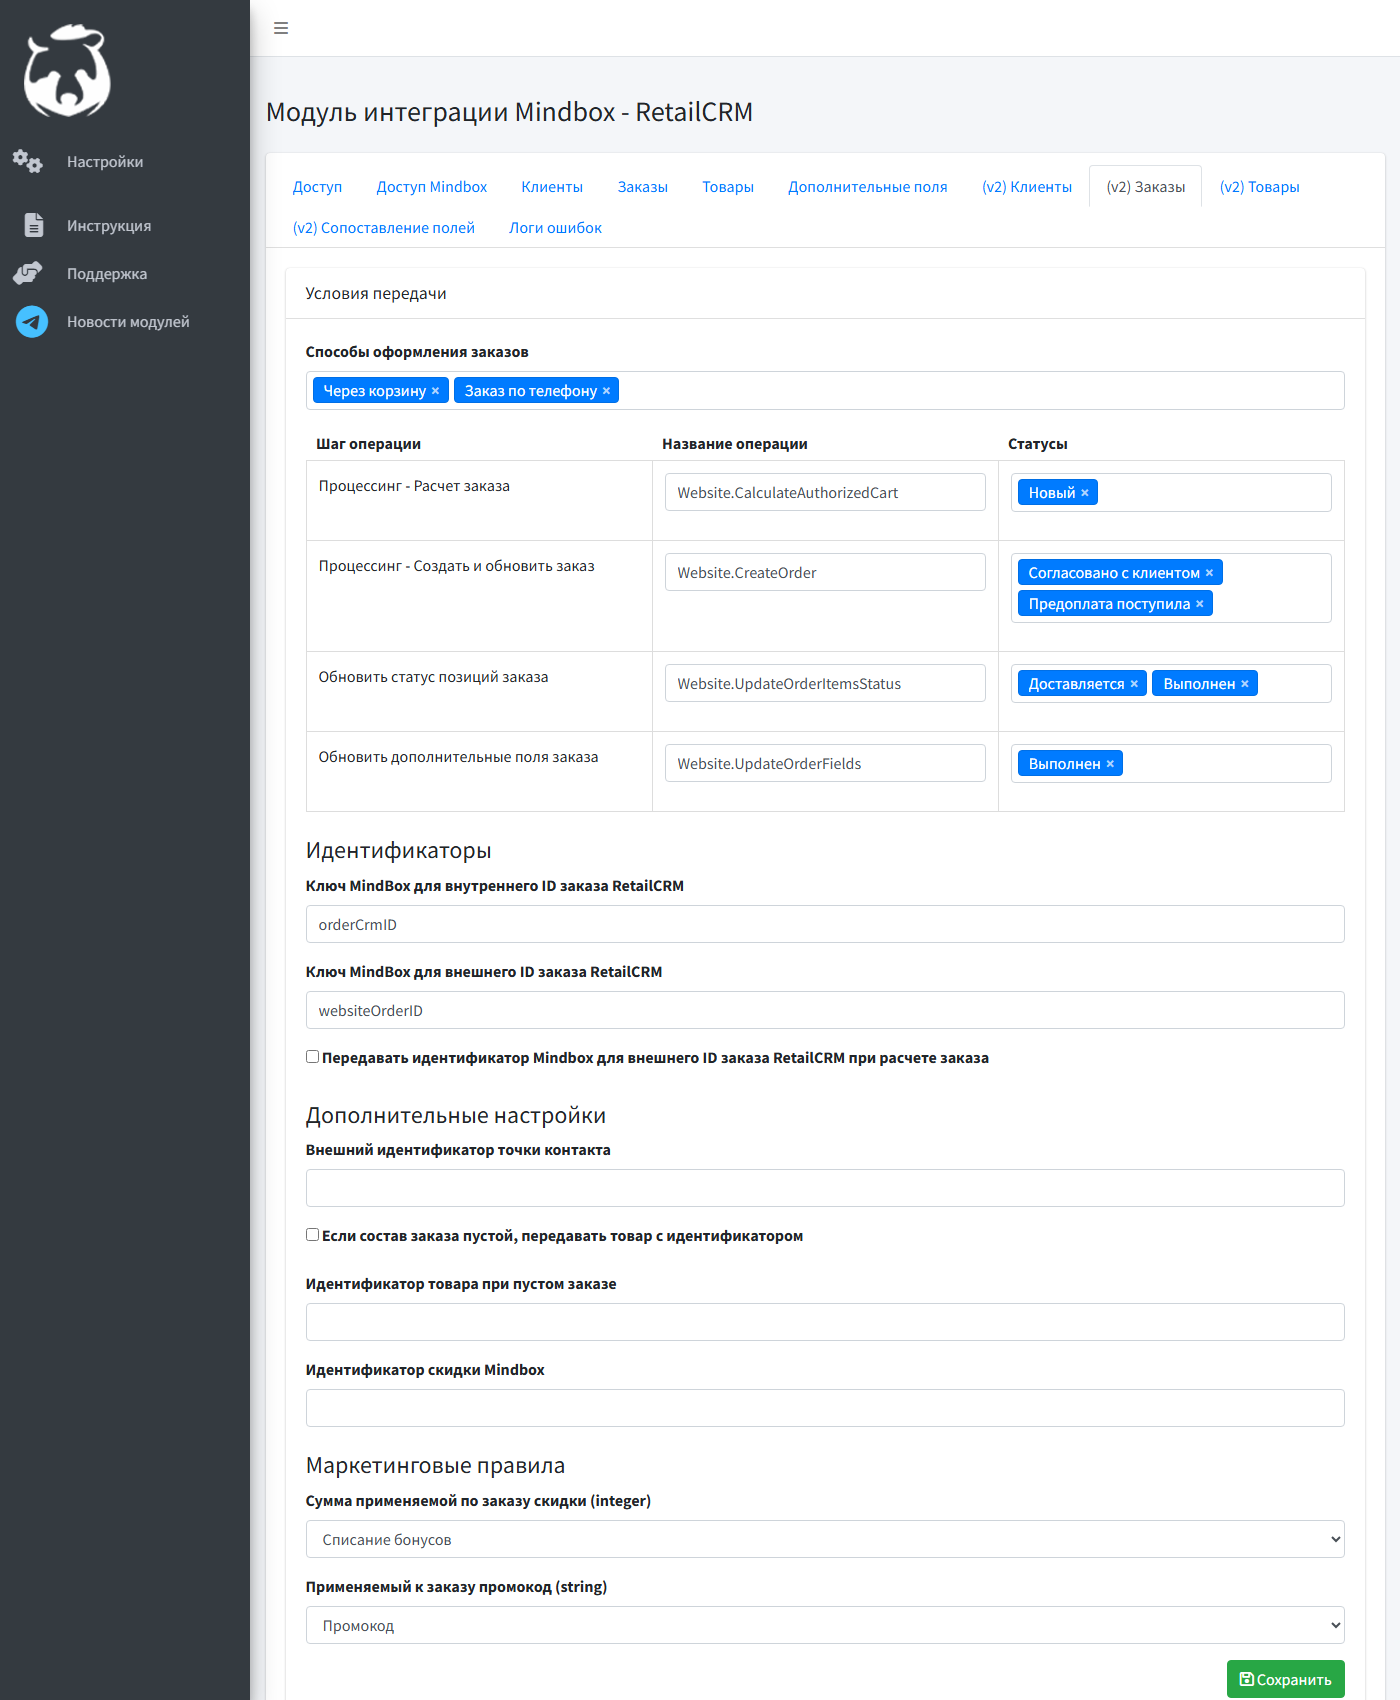The height and width of the screenshot is (1700, 1400).
Task: Click the Способы оформления заказов tag field
Action: [825, 390]
